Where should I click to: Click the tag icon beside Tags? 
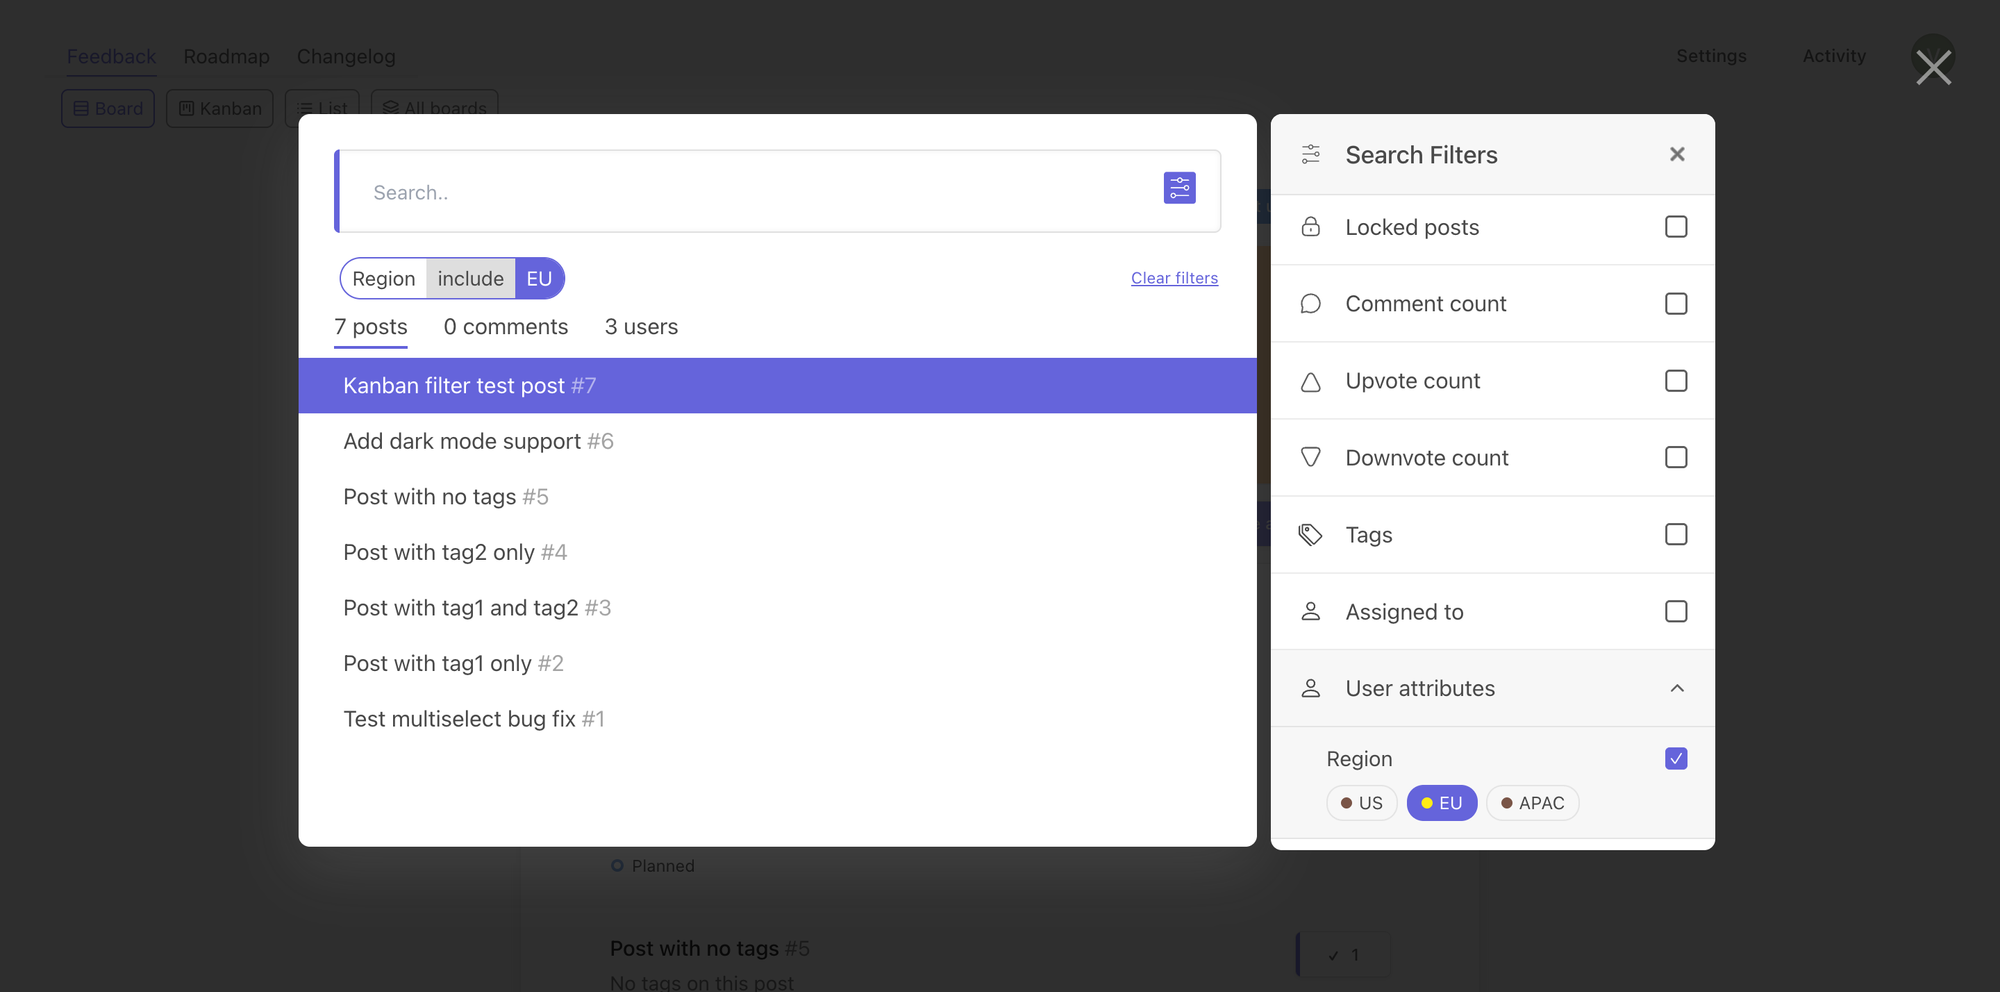coord(1310,535)
